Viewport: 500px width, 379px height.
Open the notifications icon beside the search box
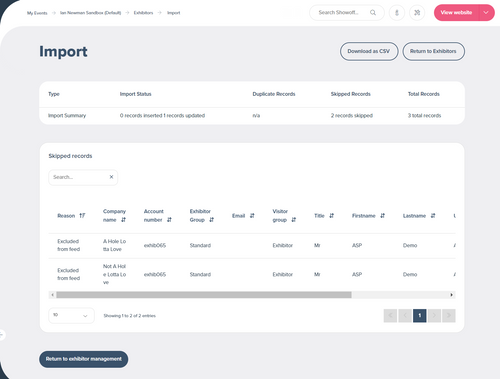[x=397, y=13]
